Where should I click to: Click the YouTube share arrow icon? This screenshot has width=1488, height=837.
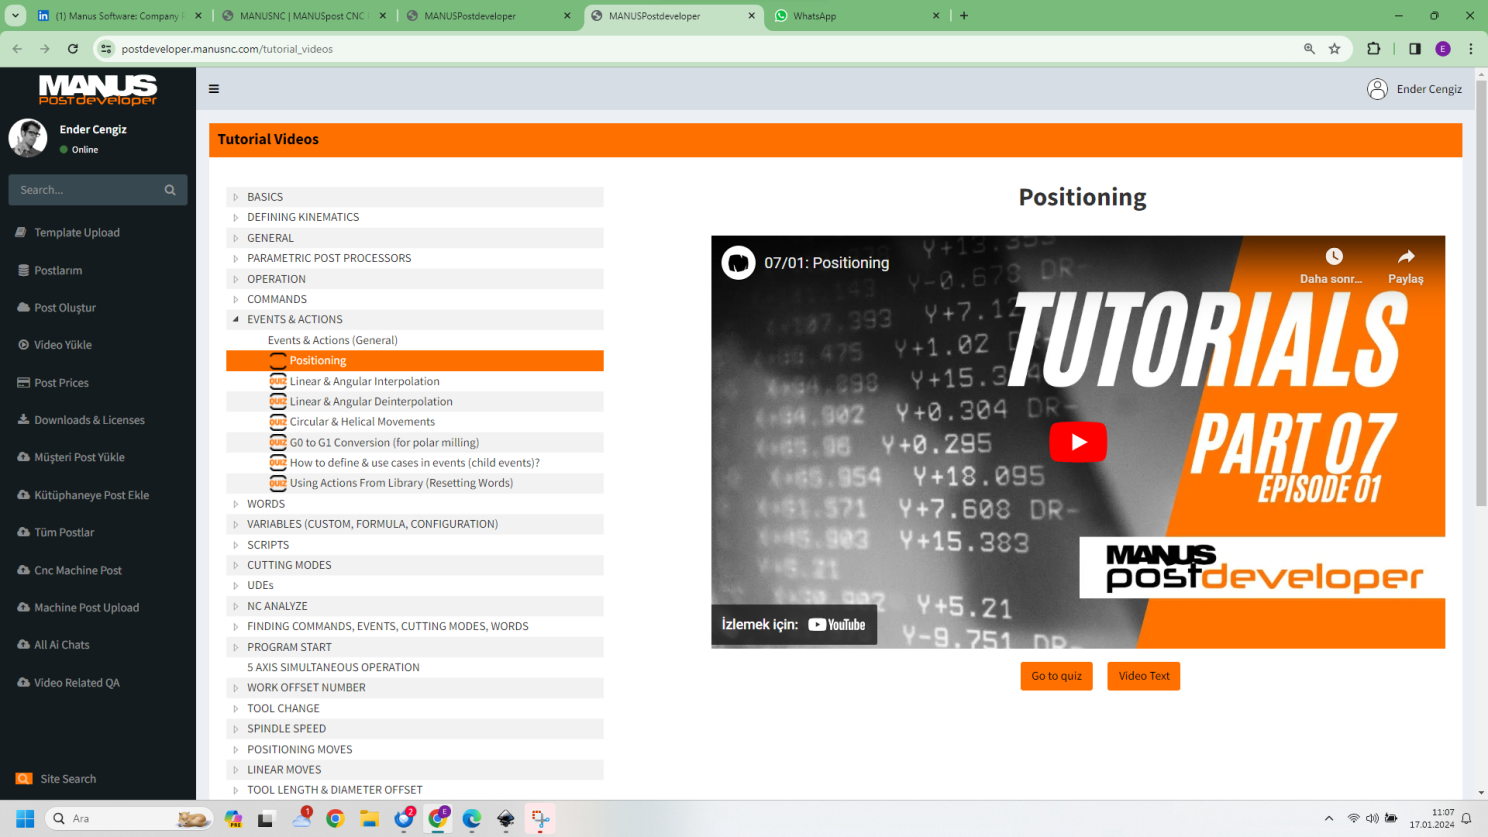click(1405, 257)
